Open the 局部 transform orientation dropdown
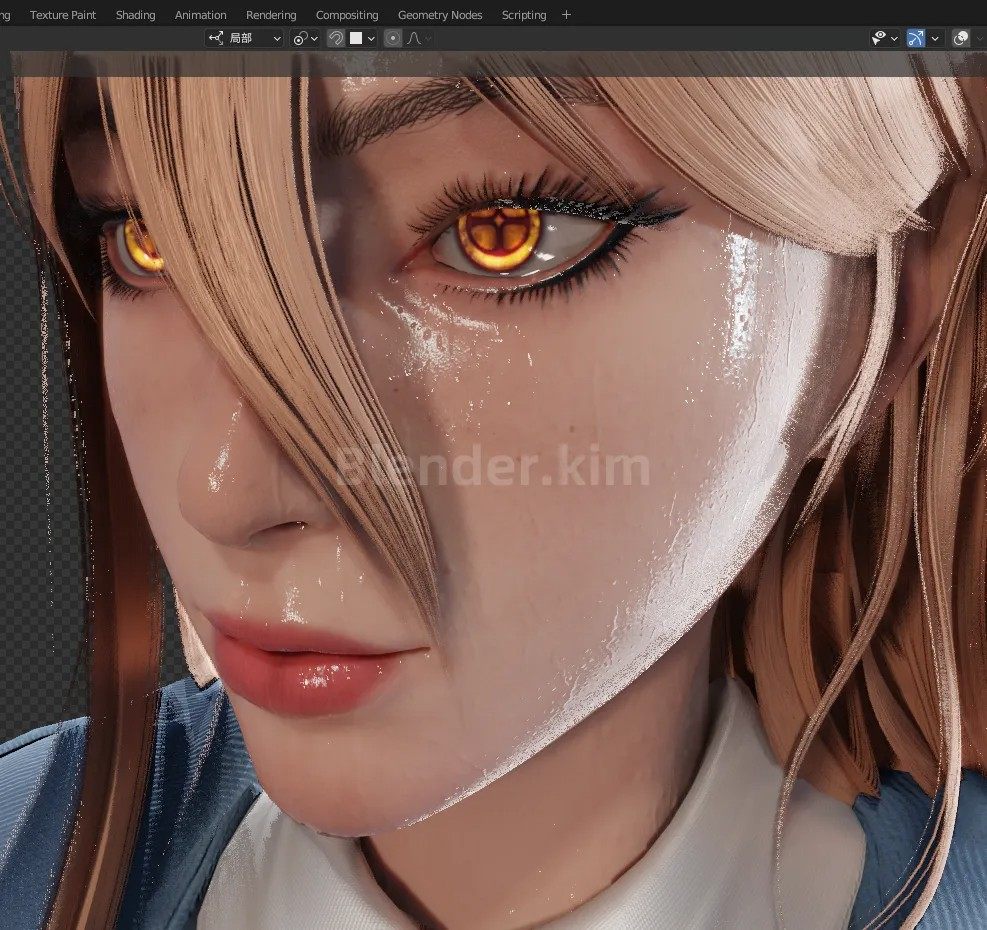Screen dimensions: 987x930 click(x=244, y=38)
